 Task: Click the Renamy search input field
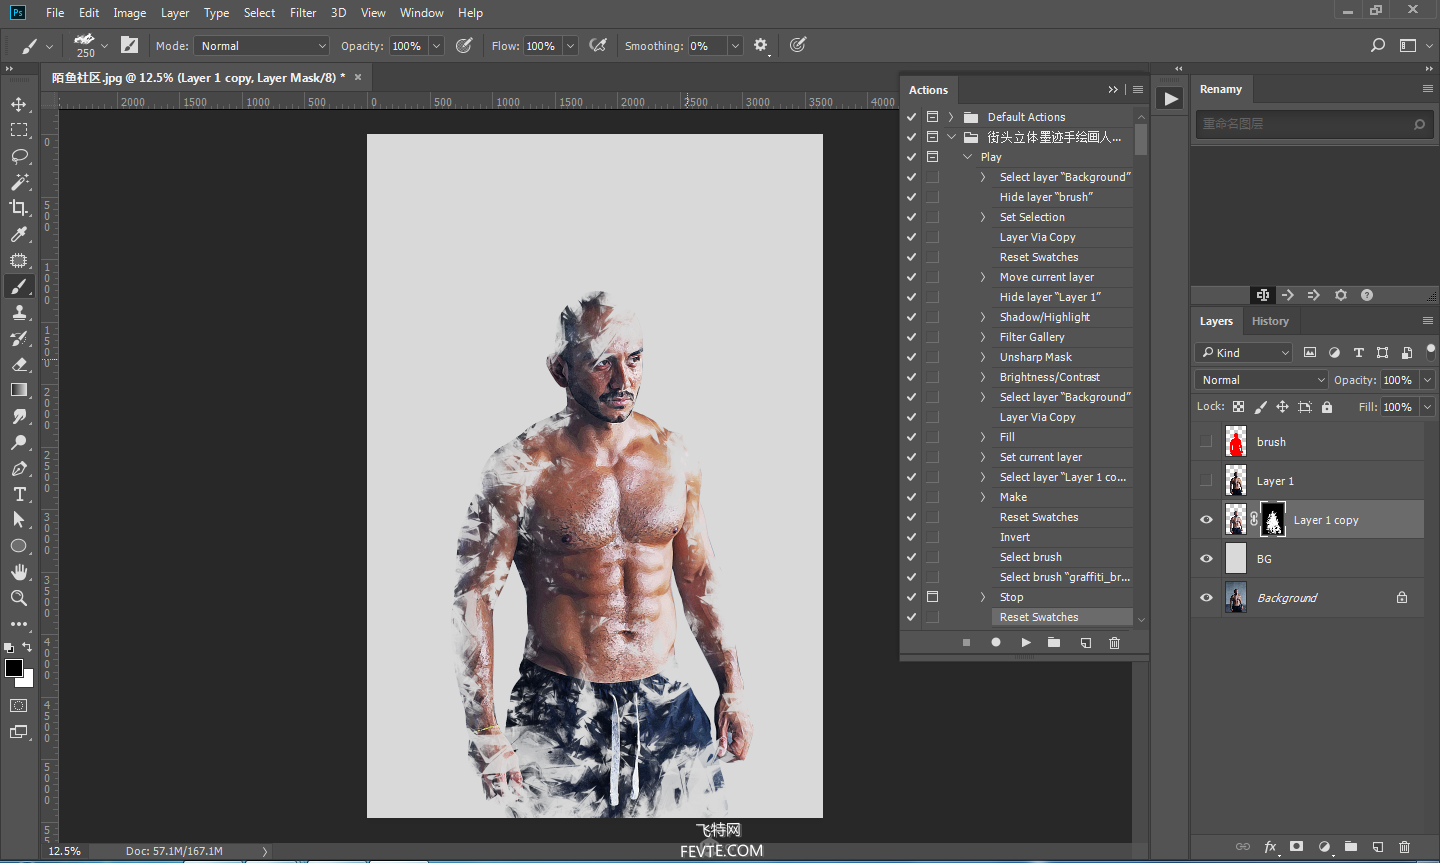coord(1313,124)
